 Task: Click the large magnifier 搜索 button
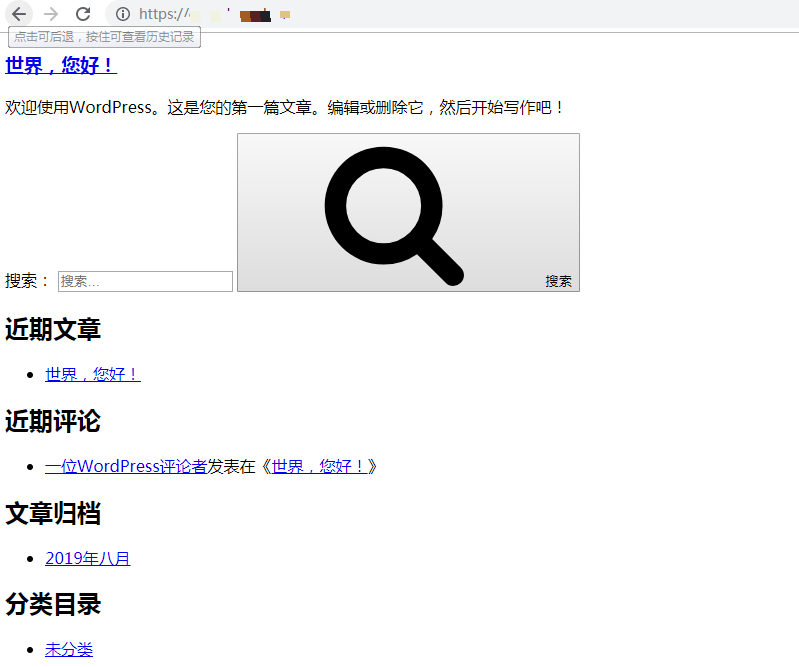tap(408, 212)
